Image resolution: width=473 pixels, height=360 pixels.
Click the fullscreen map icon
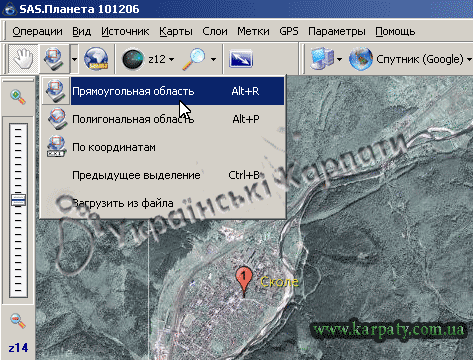(x=241, y=59)
